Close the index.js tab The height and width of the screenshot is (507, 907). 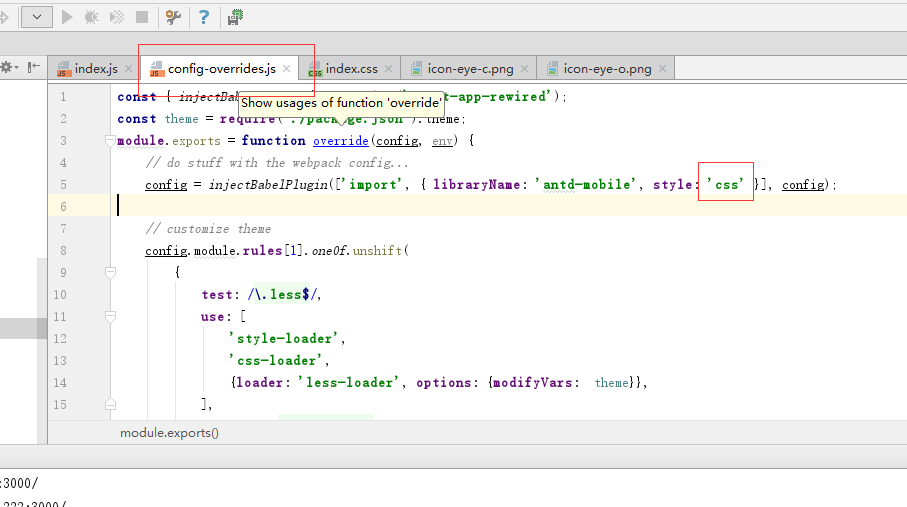pos(128,68)
